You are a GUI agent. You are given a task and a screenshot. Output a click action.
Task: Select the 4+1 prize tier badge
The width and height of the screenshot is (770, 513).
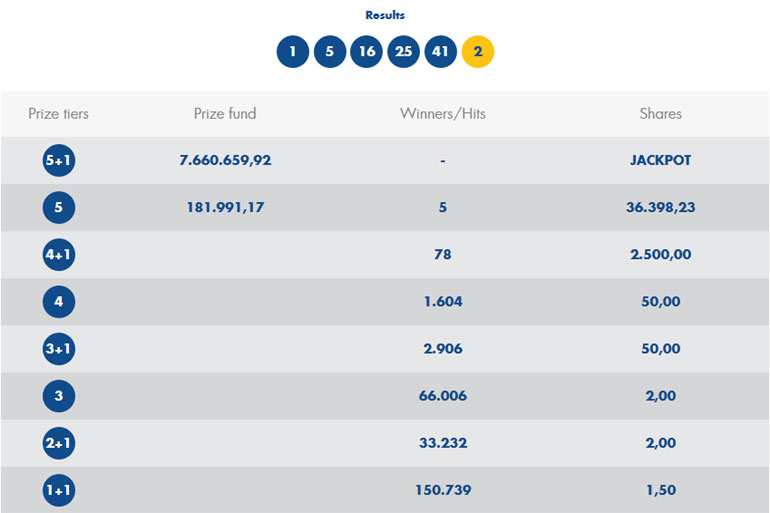tap(59, 254)
